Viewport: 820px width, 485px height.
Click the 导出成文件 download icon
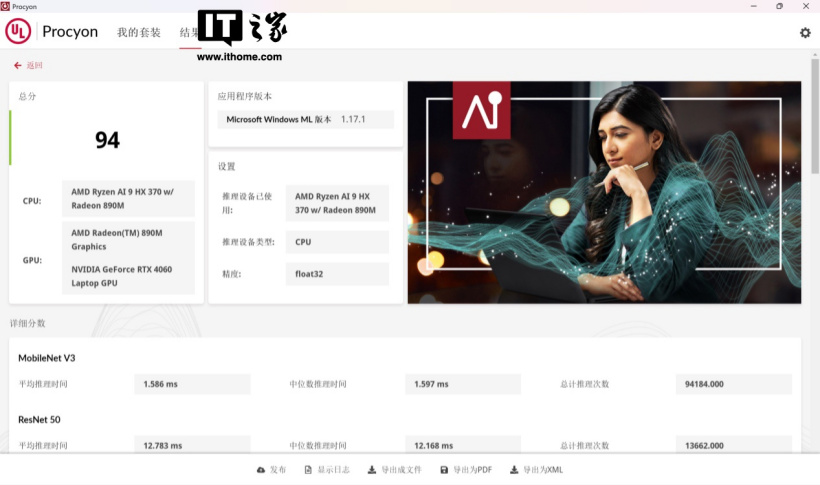click(372, 470)
